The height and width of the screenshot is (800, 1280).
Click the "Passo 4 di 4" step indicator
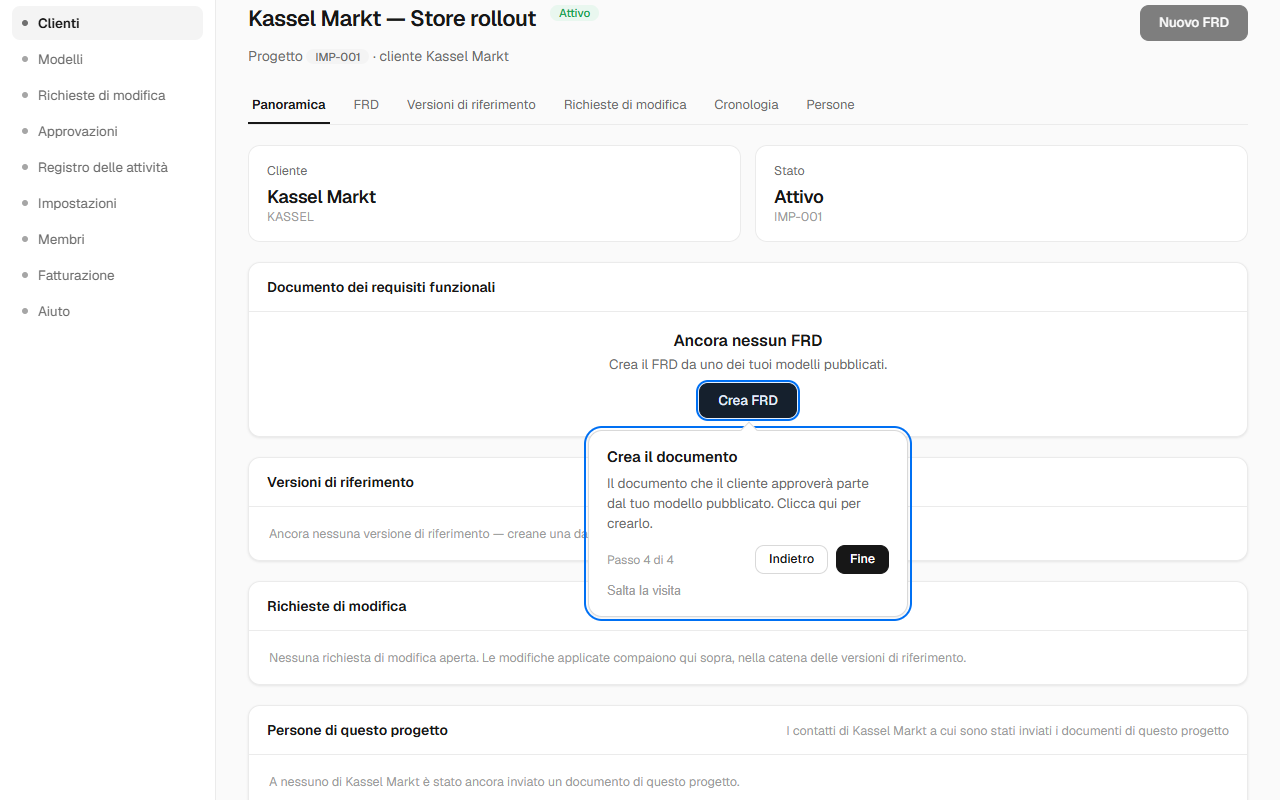coord(640,560)
